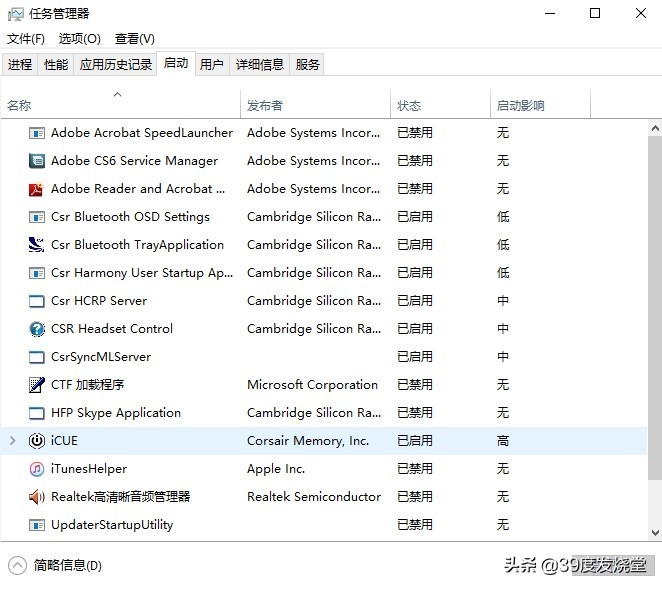The image size is (662, 589).
Task: Click Adobe Reader and Acrobat ... name
Action: pyautogui.click(x=138, y=189)
